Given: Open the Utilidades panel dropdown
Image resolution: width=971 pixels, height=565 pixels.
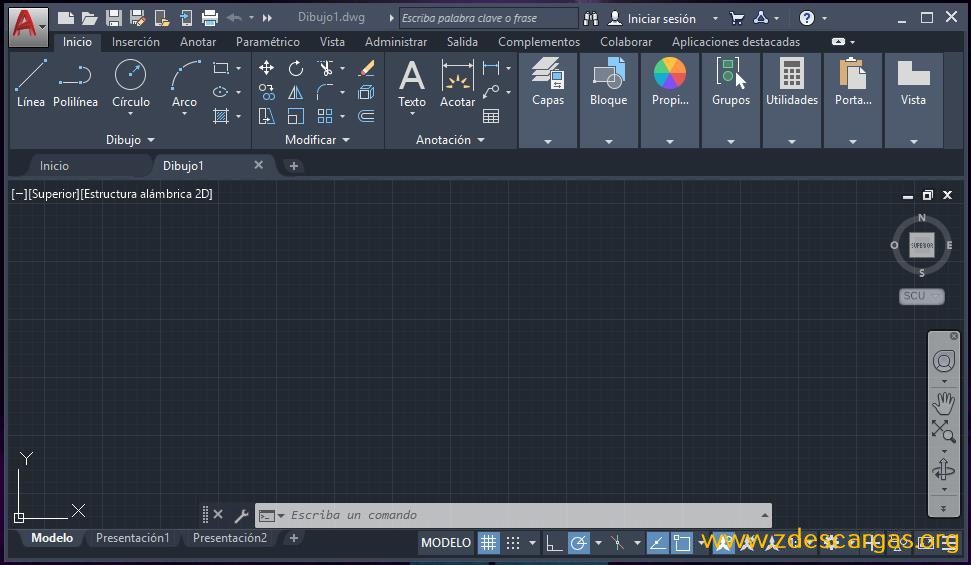Looking at the screenshot, I should (792, 142).
